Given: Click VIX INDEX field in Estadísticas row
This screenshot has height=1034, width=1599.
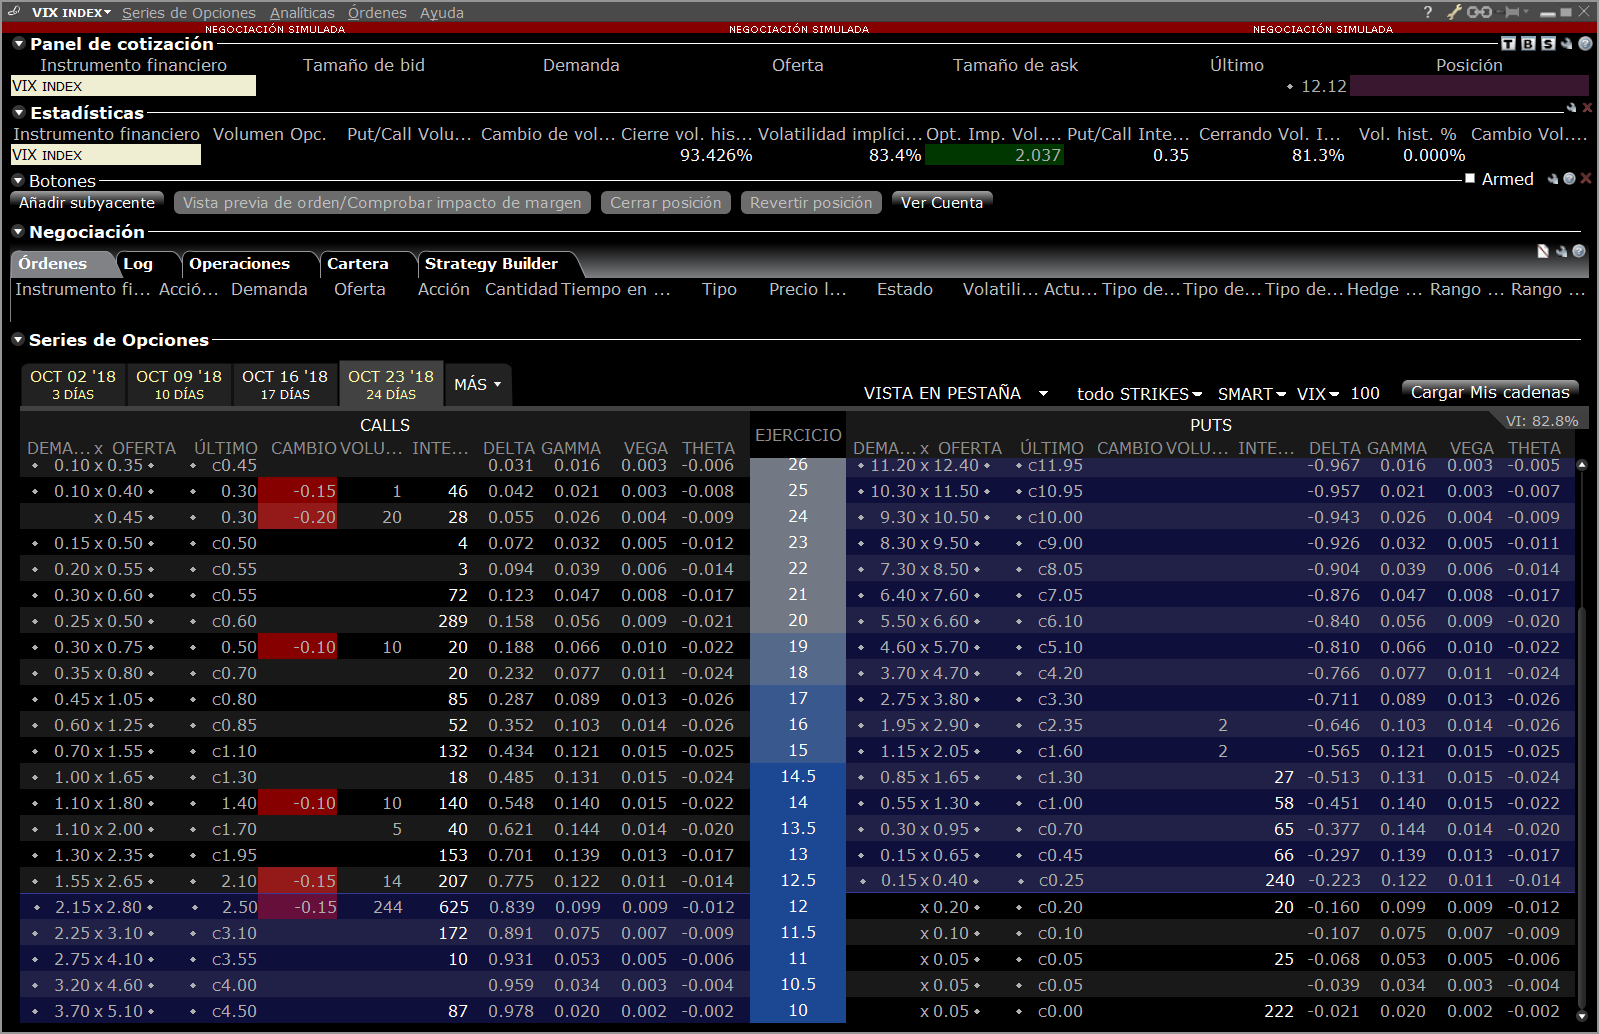Looking at the screenshot, I should pos(106,155).
